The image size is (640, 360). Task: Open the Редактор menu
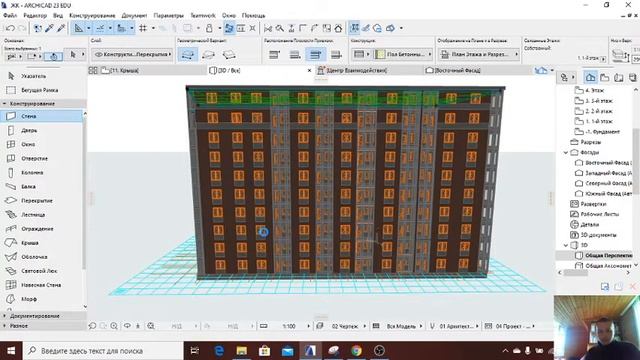pos(35,16)
